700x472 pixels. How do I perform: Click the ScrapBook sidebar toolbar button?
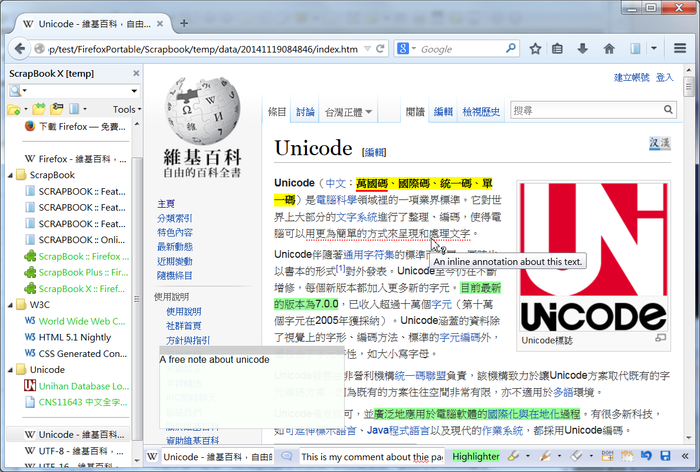635,49
